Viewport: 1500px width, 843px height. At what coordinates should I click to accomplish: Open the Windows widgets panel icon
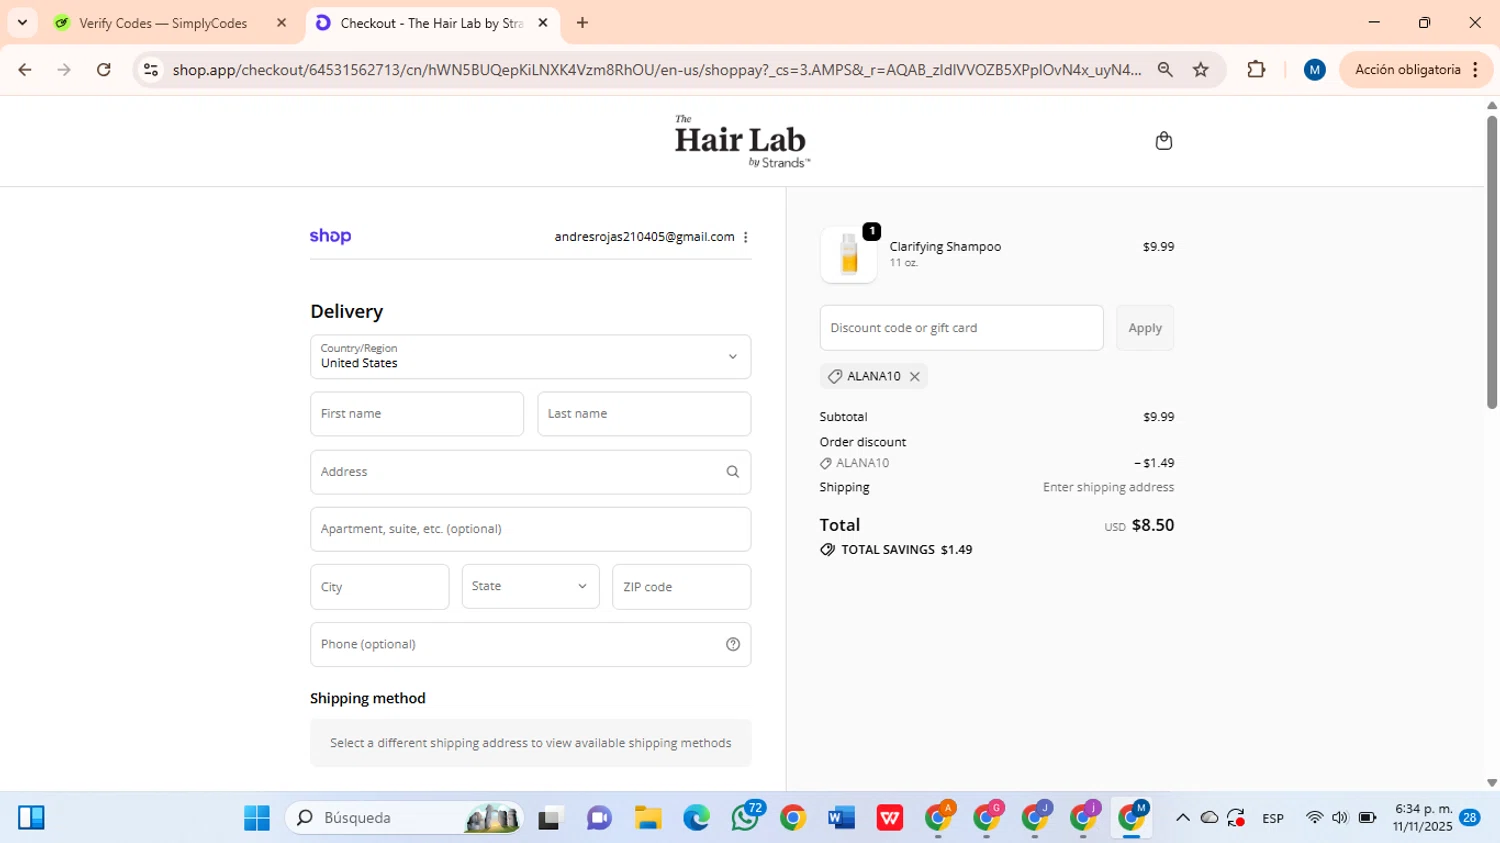31,818
